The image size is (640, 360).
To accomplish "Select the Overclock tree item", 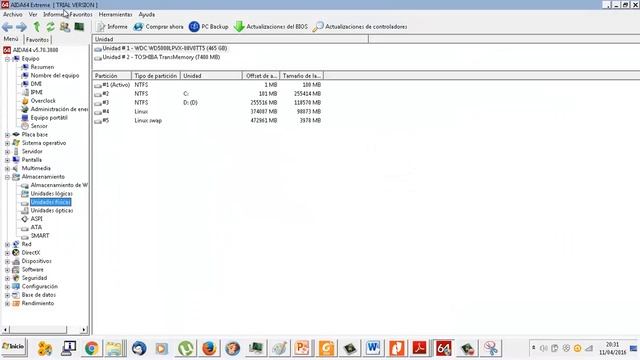I will [43, 101].
